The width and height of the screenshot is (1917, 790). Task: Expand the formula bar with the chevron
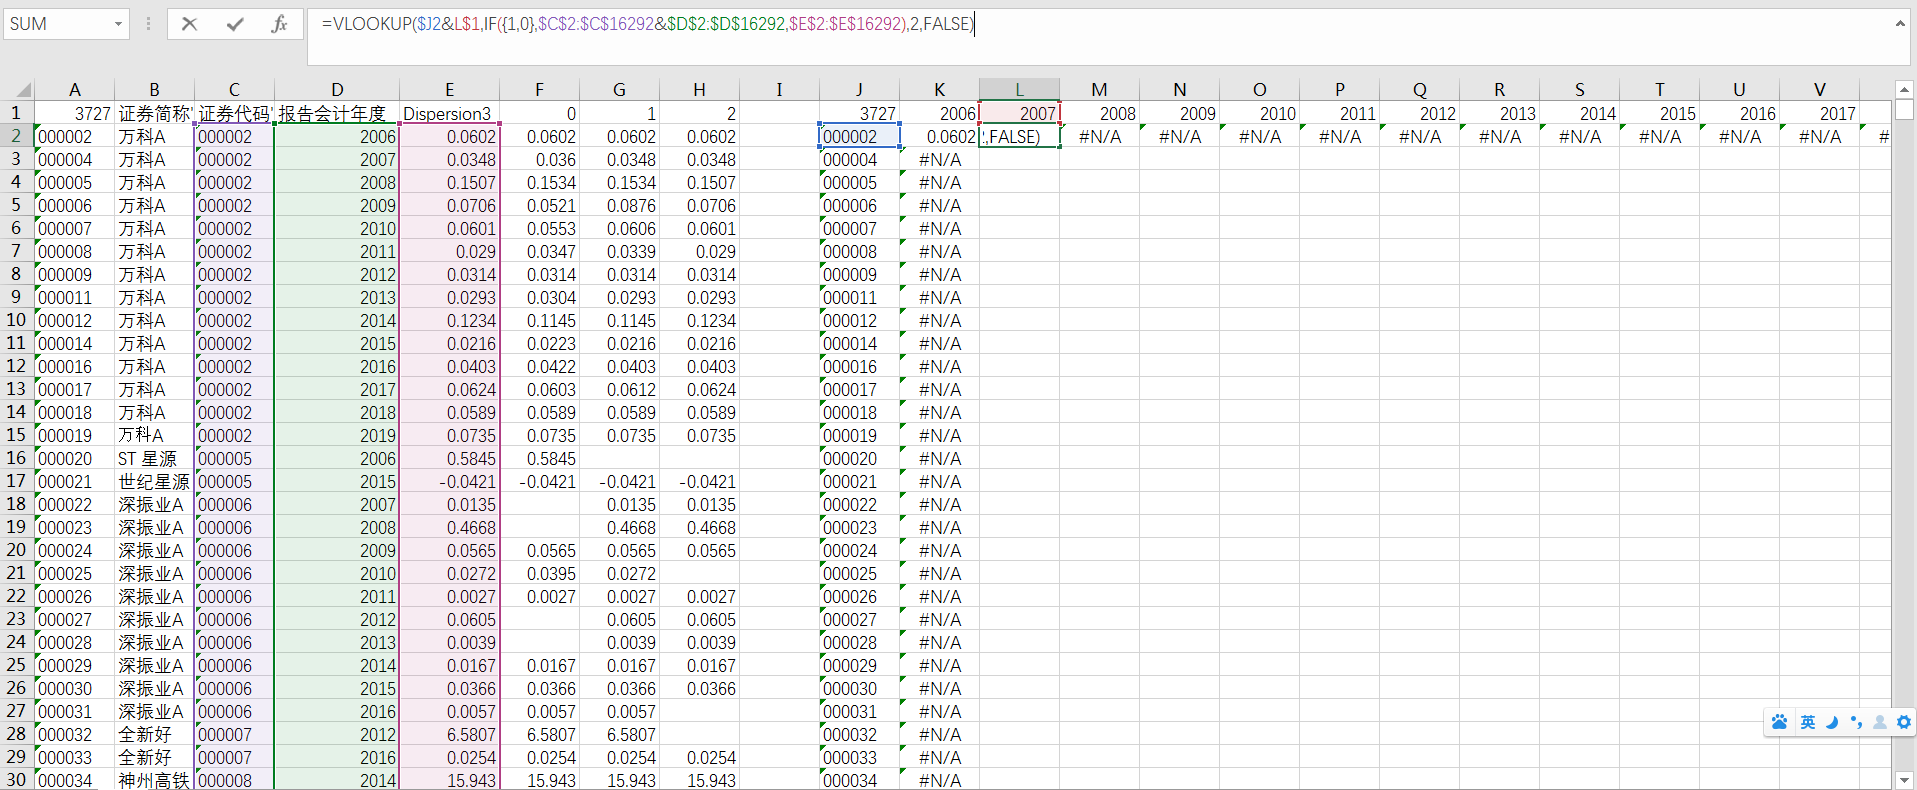click(1900, 24)
